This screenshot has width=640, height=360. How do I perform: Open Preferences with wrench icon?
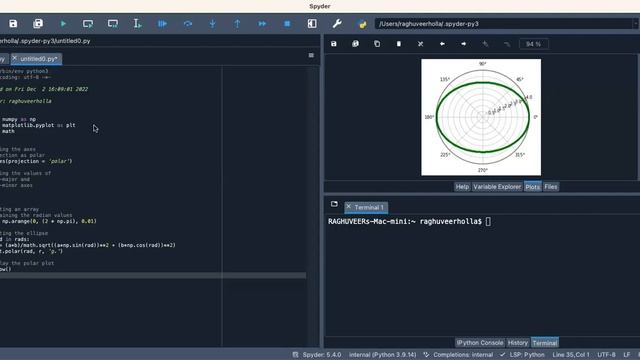click(x=337, y=24)
